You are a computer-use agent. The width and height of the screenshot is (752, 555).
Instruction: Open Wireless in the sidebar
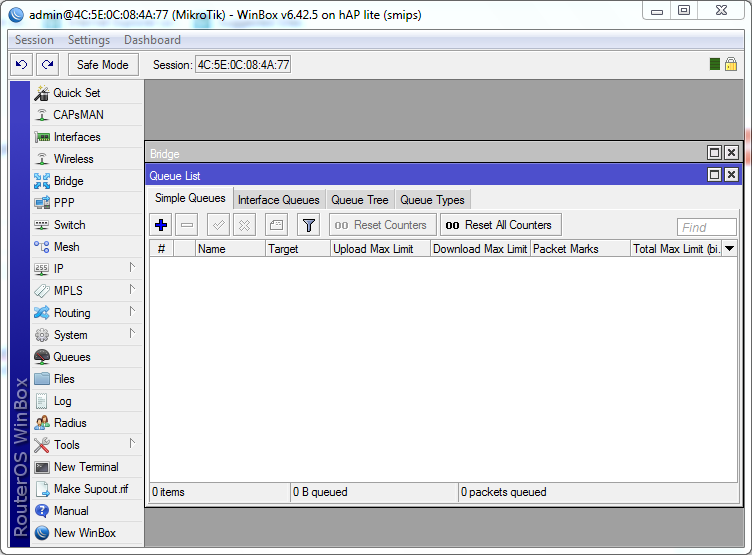click(87, 159)
